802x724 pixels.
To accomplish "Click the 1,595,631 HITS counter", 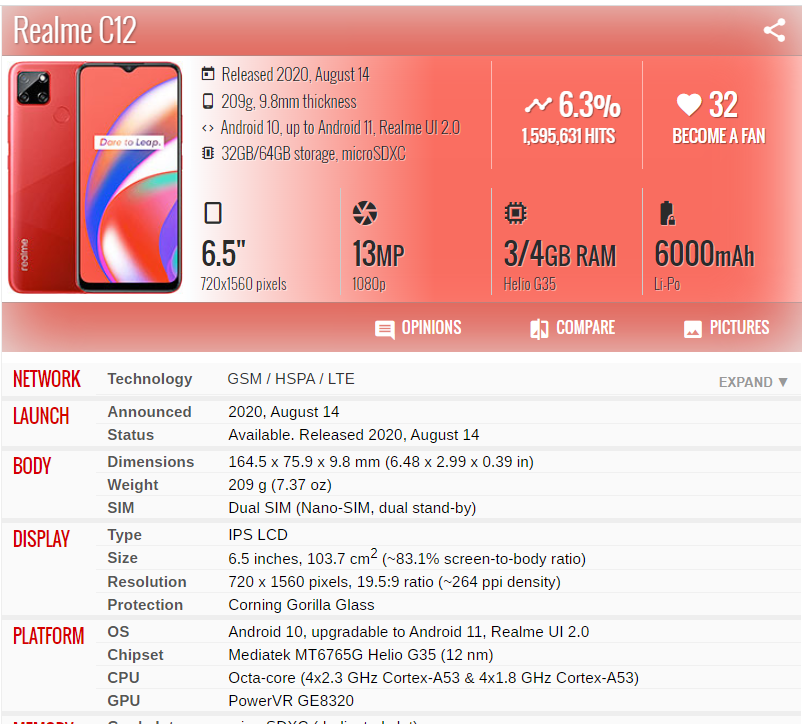I will [x=568, y=136].
